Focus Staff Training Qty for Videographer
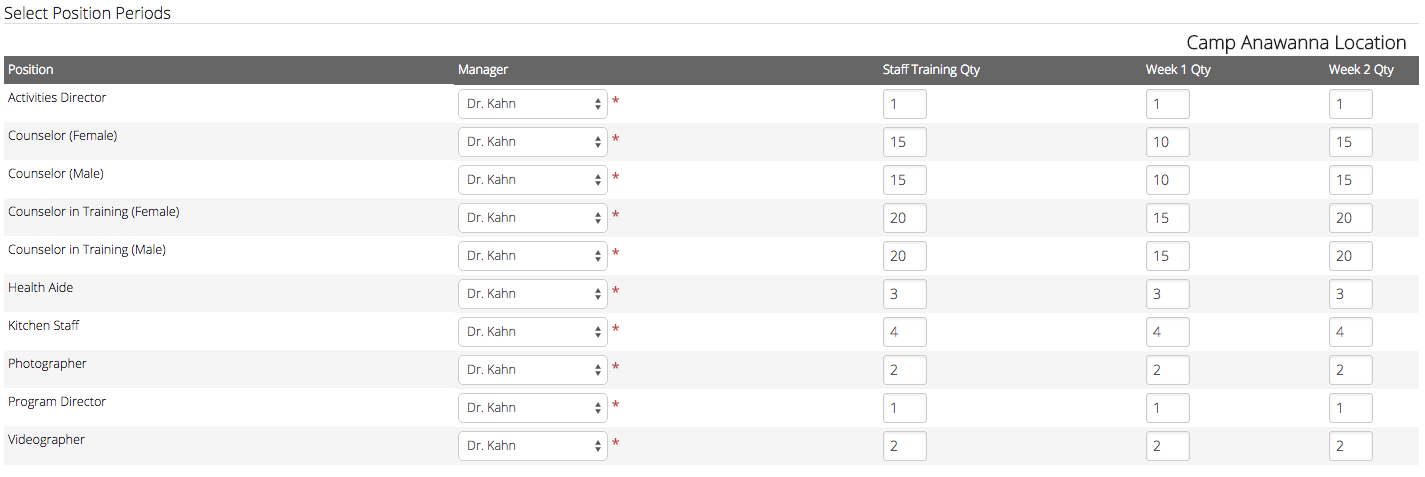Image resolution: width=1425 pixels, height=477 pixels. [904, 446]
